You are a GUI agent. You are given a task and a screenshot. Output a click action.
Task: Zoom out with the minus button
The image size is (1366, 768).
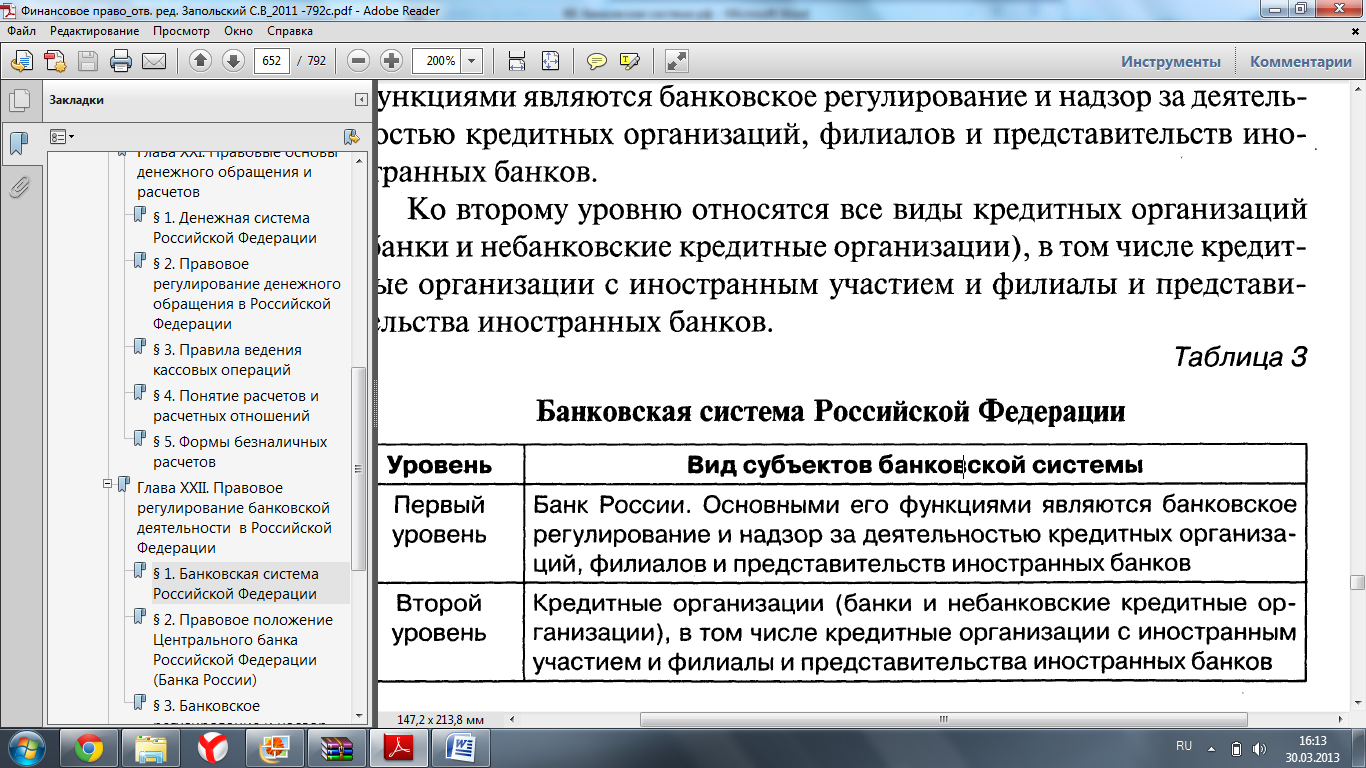point(358,61)
